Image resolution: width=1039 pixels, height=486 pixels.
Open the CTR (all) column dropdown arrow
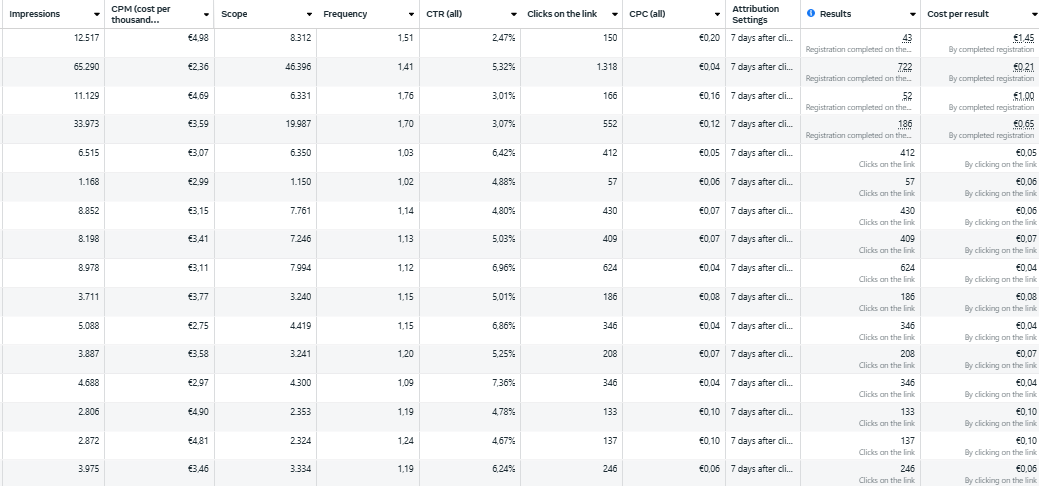click(x=513, y=15)
